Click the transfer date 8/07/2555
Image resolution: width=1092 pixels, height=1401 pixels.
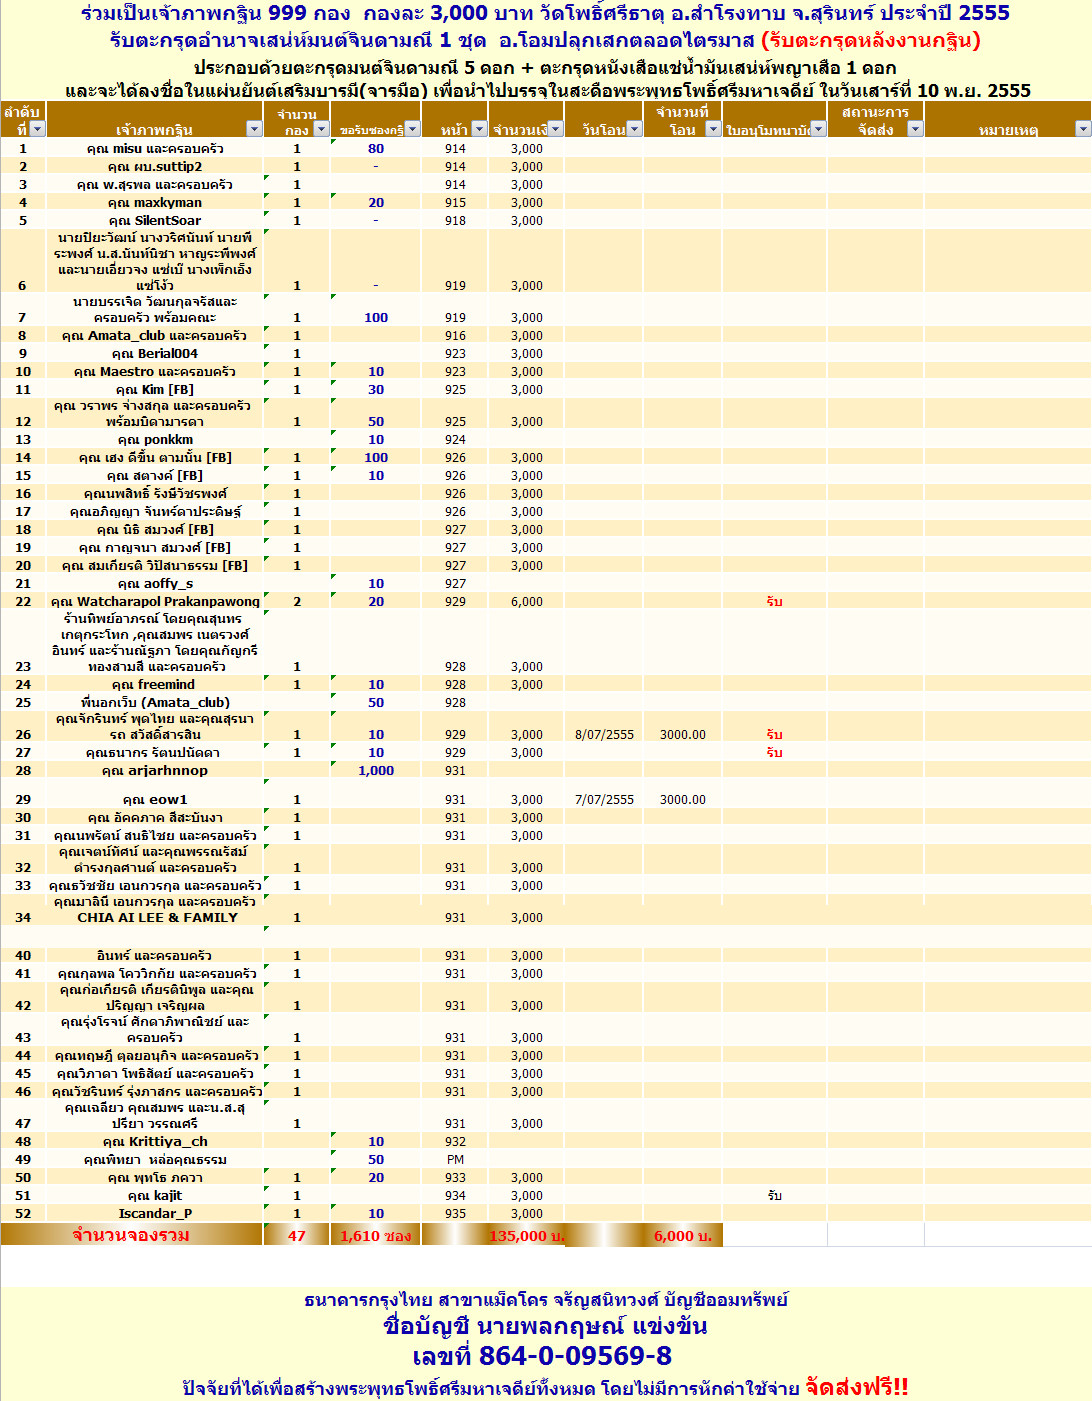604,735
